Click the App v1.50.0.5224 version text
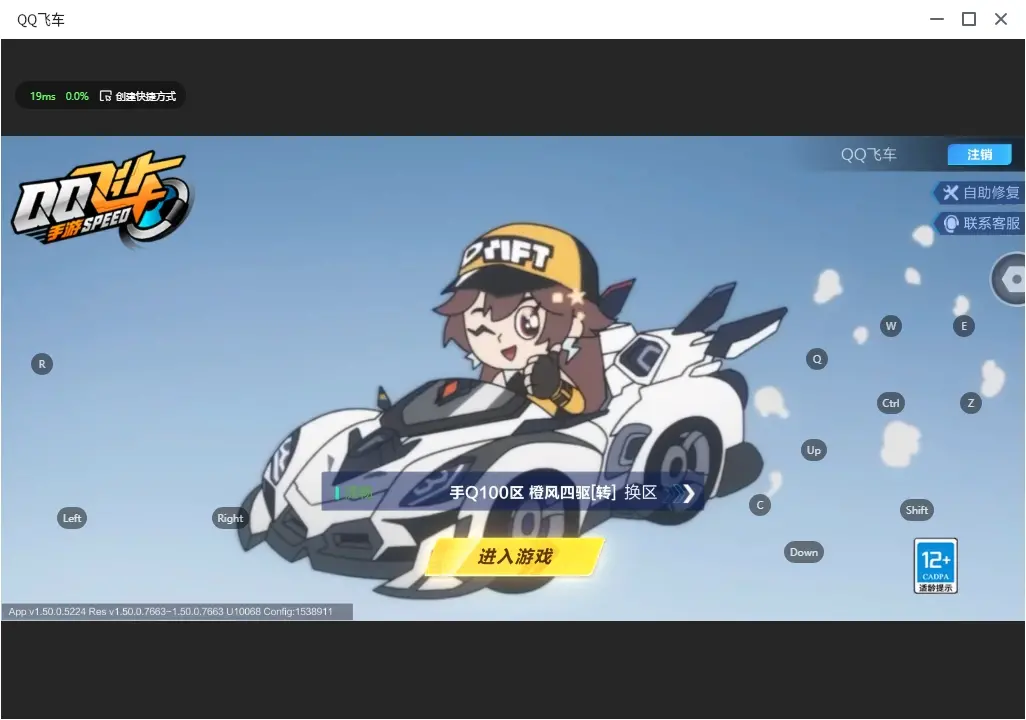This screenshot has width=1026, height=720. click(x=171, y=611)
